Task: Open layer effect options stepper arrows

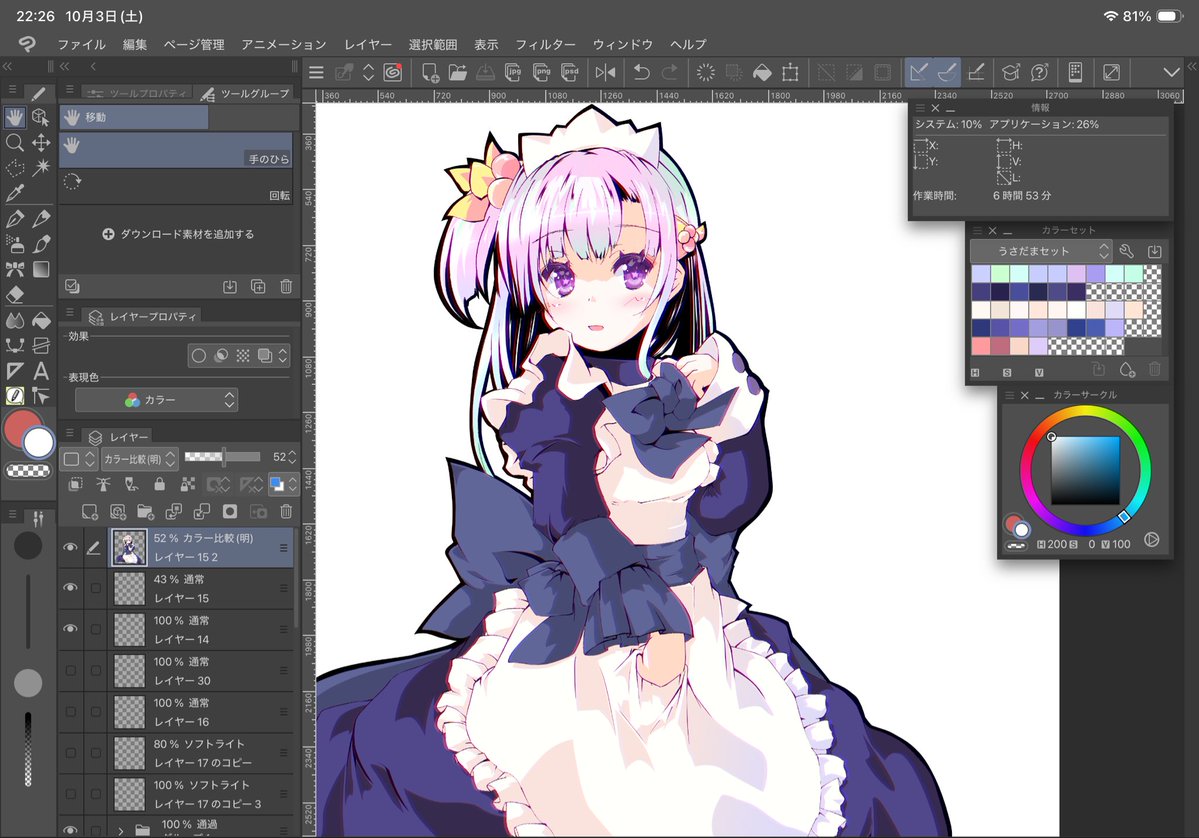Action: point(283,355)
